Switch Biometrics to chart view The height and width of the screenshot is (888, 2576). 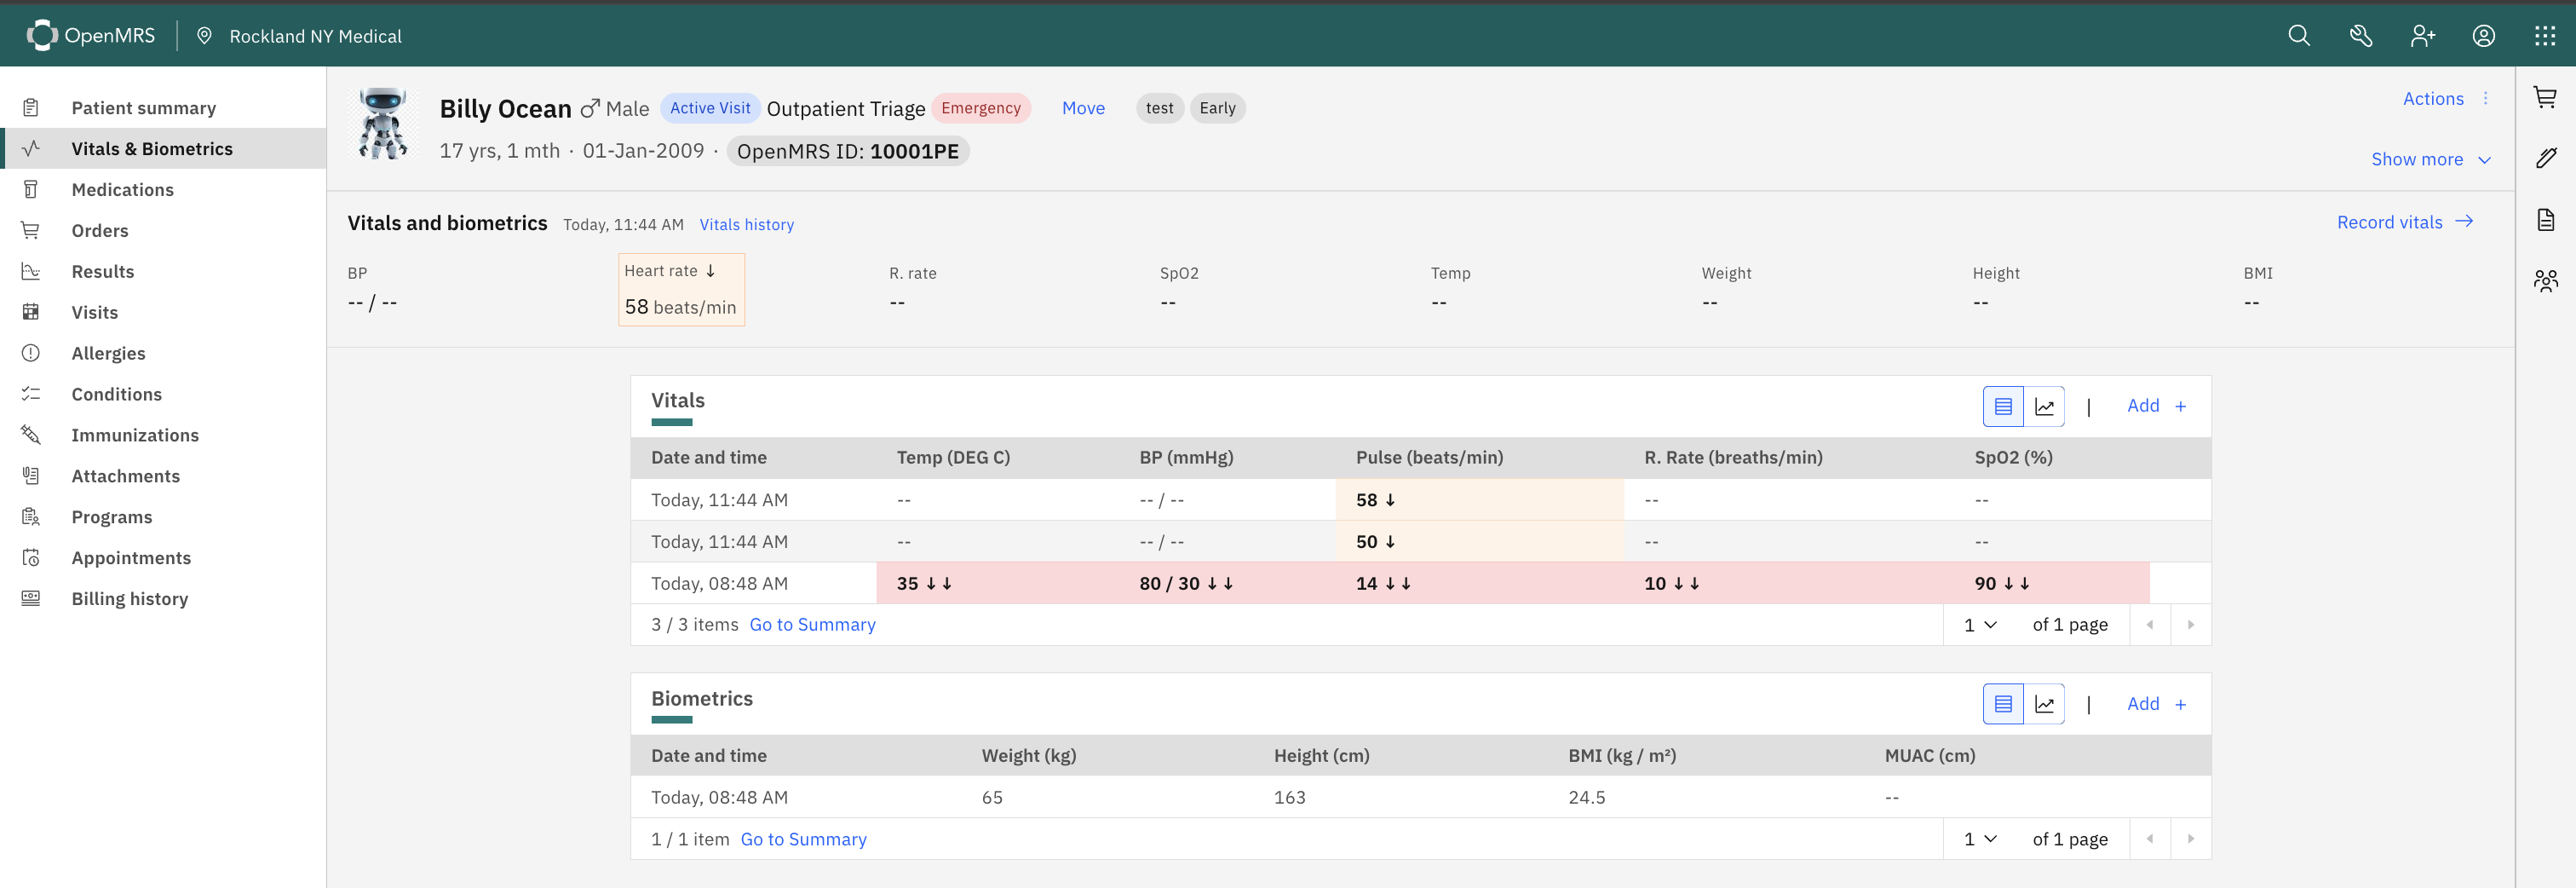2044,705
